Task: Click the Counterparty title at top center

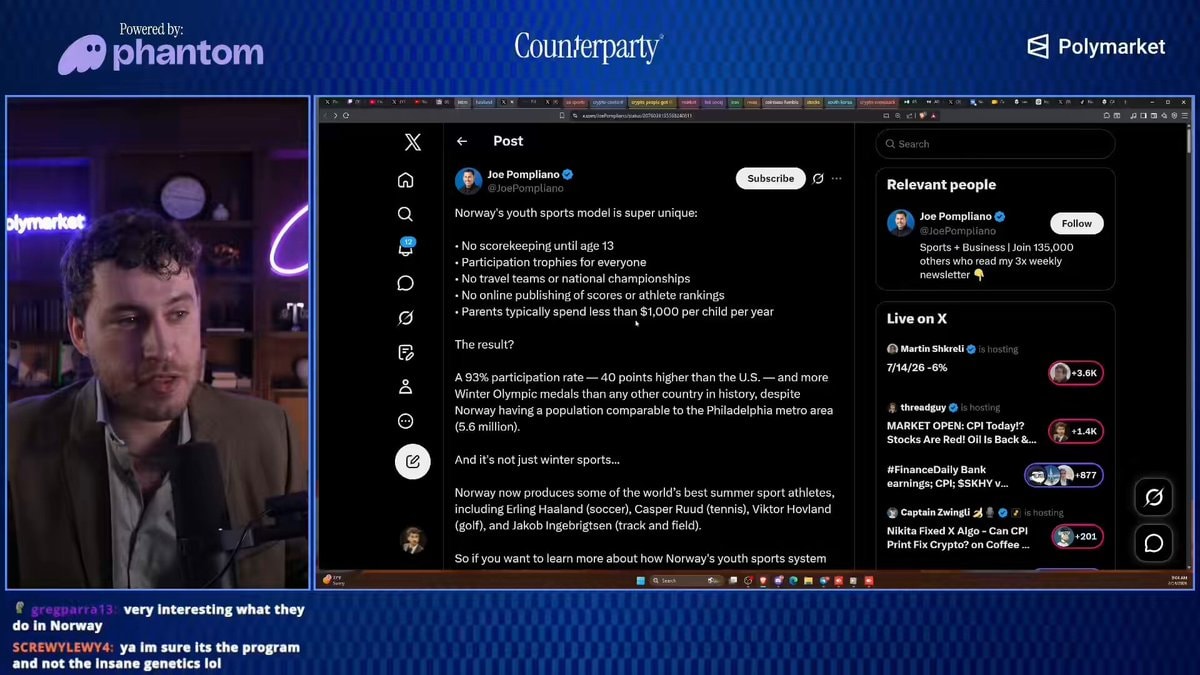Action: (588, 47)
